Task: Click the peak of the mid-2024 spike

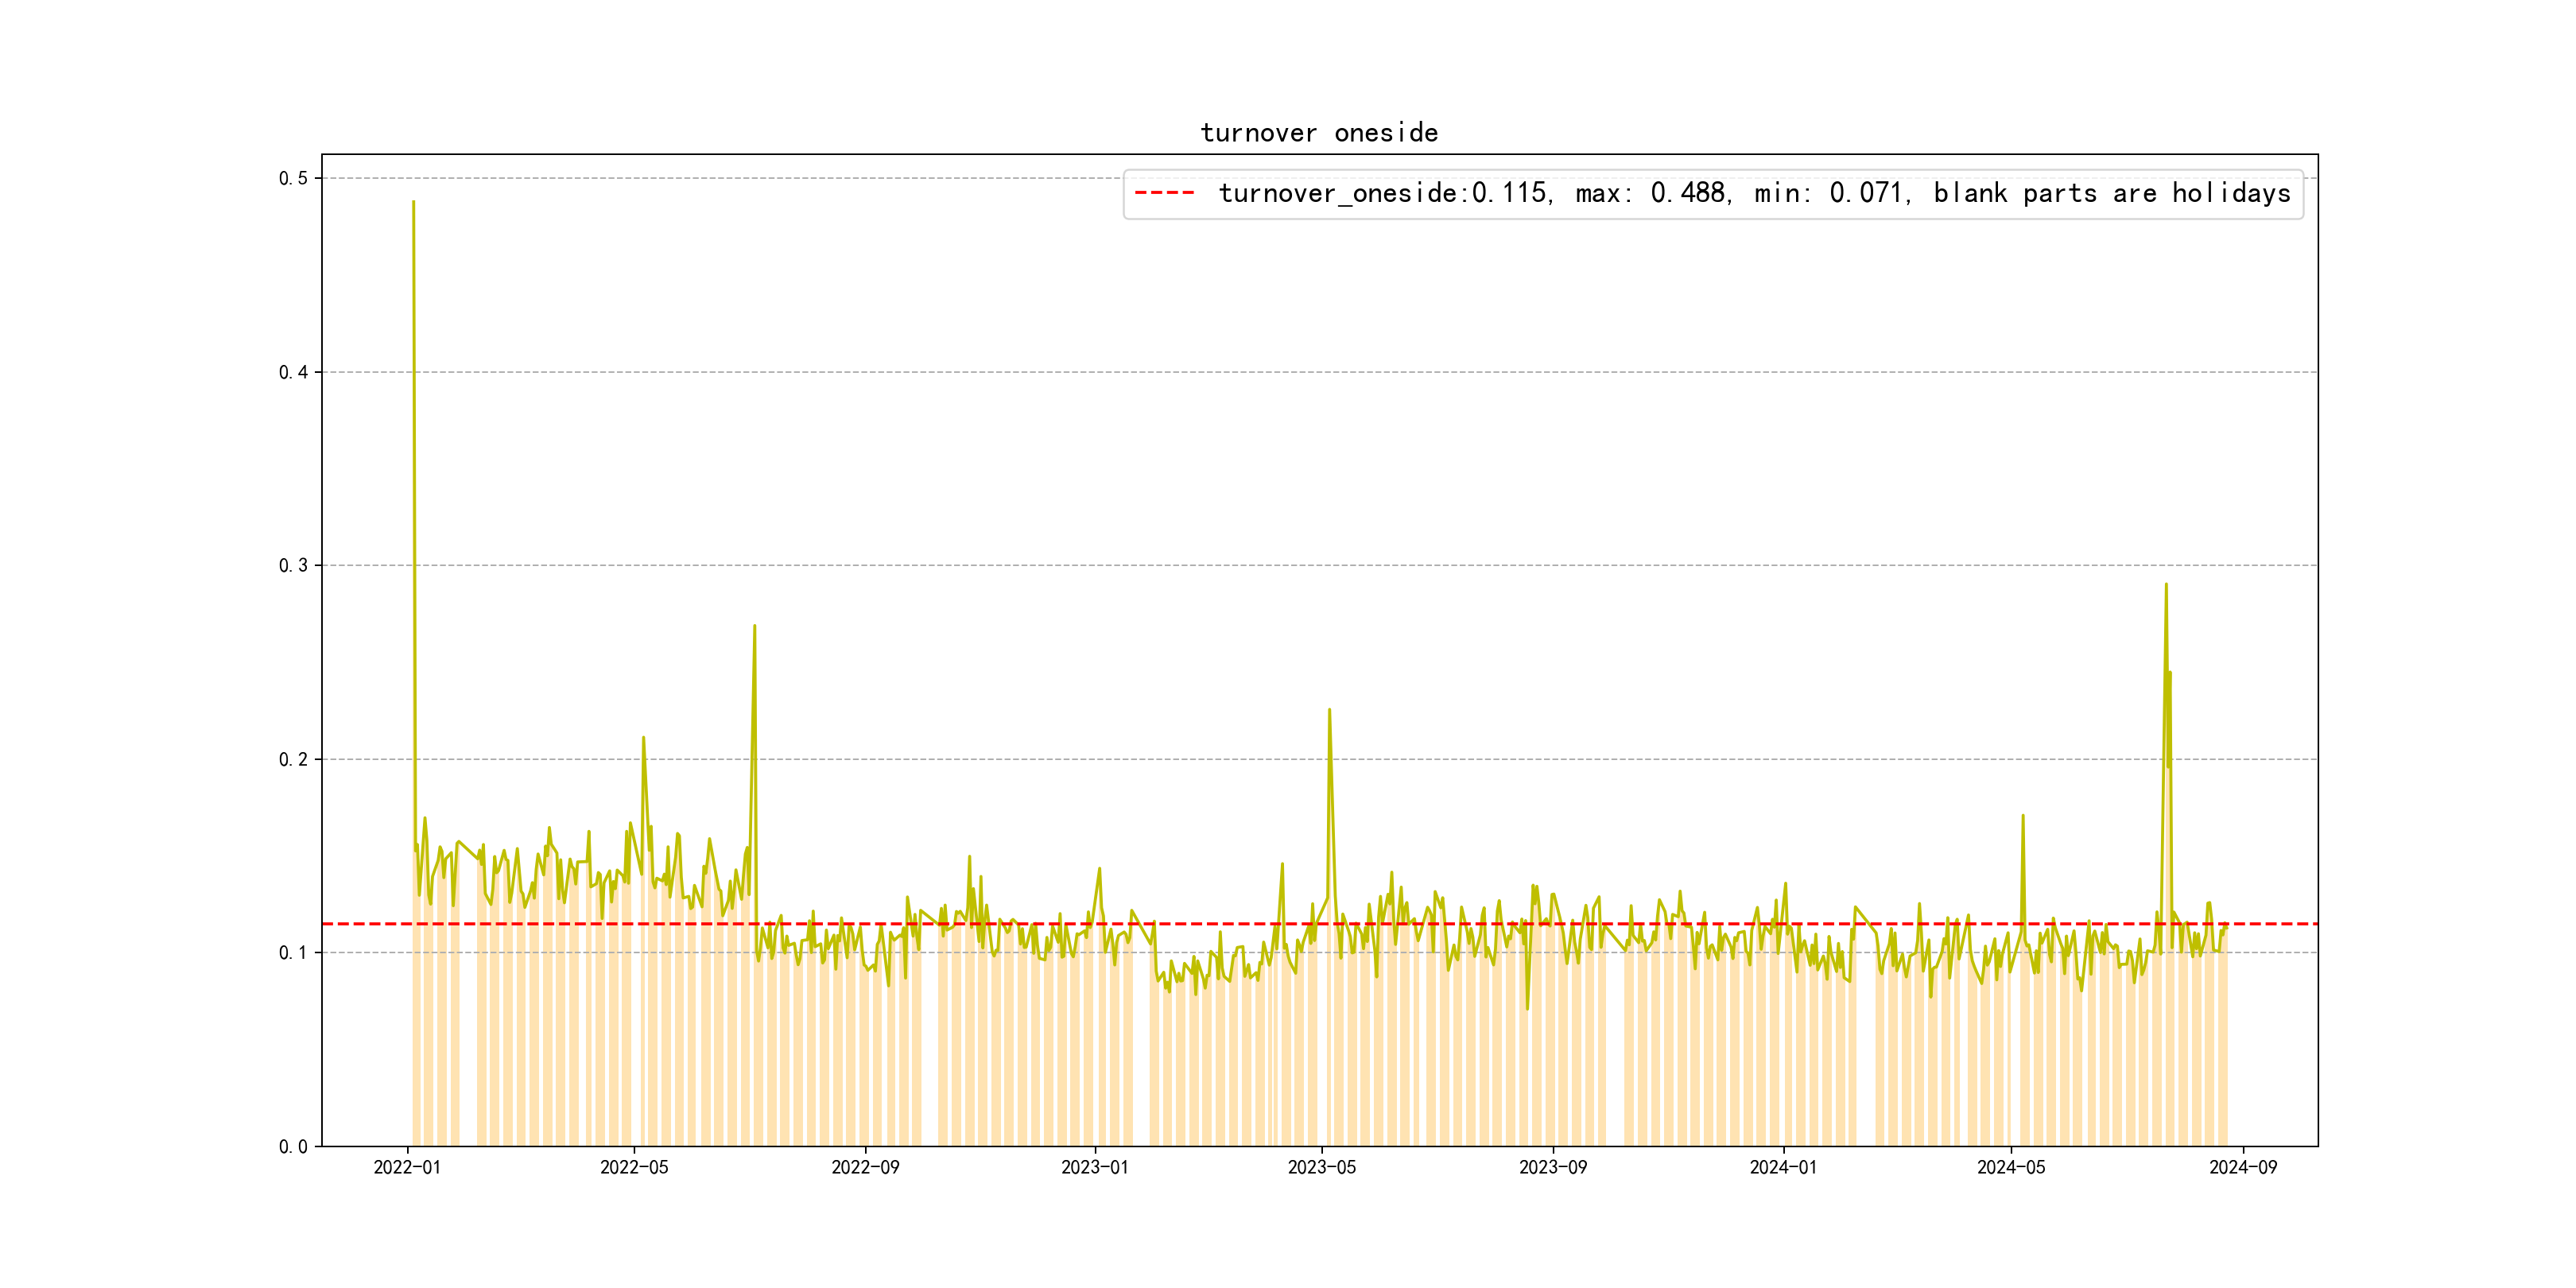Action: coord(2166,585)
